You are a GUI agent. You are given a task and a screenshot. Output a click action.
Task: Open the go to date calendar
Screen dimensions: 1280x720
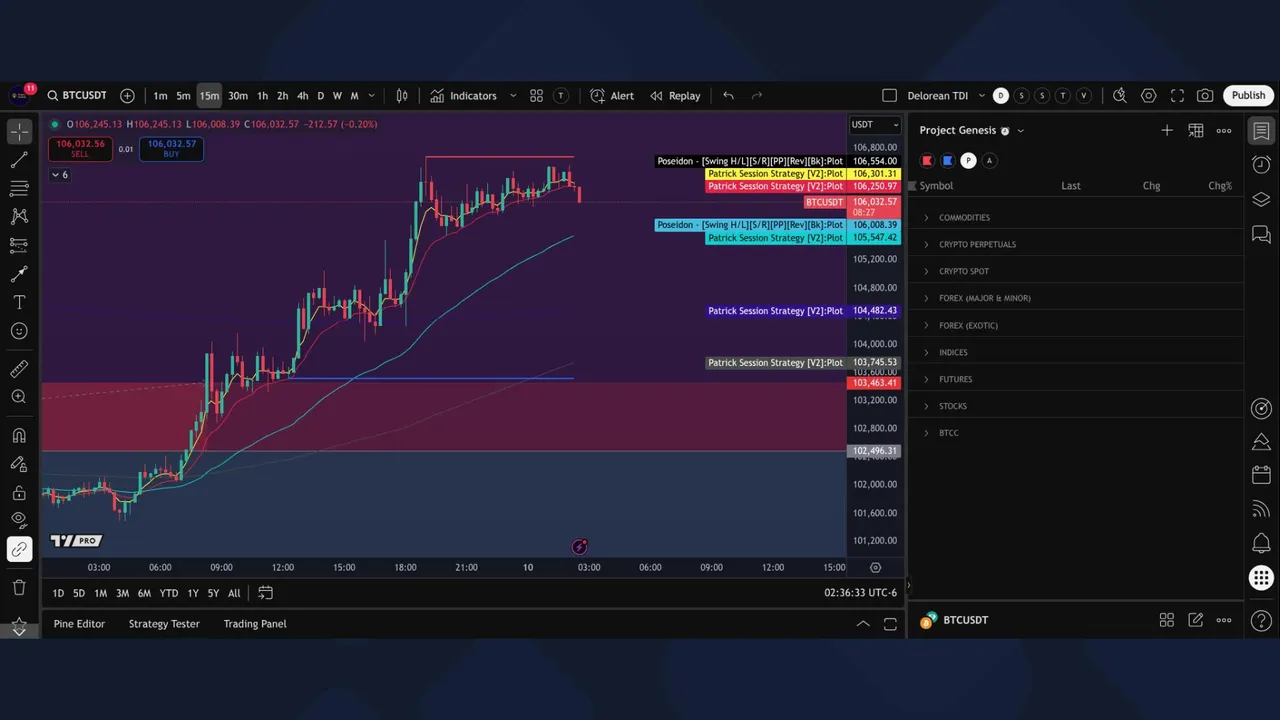[265, 593]
